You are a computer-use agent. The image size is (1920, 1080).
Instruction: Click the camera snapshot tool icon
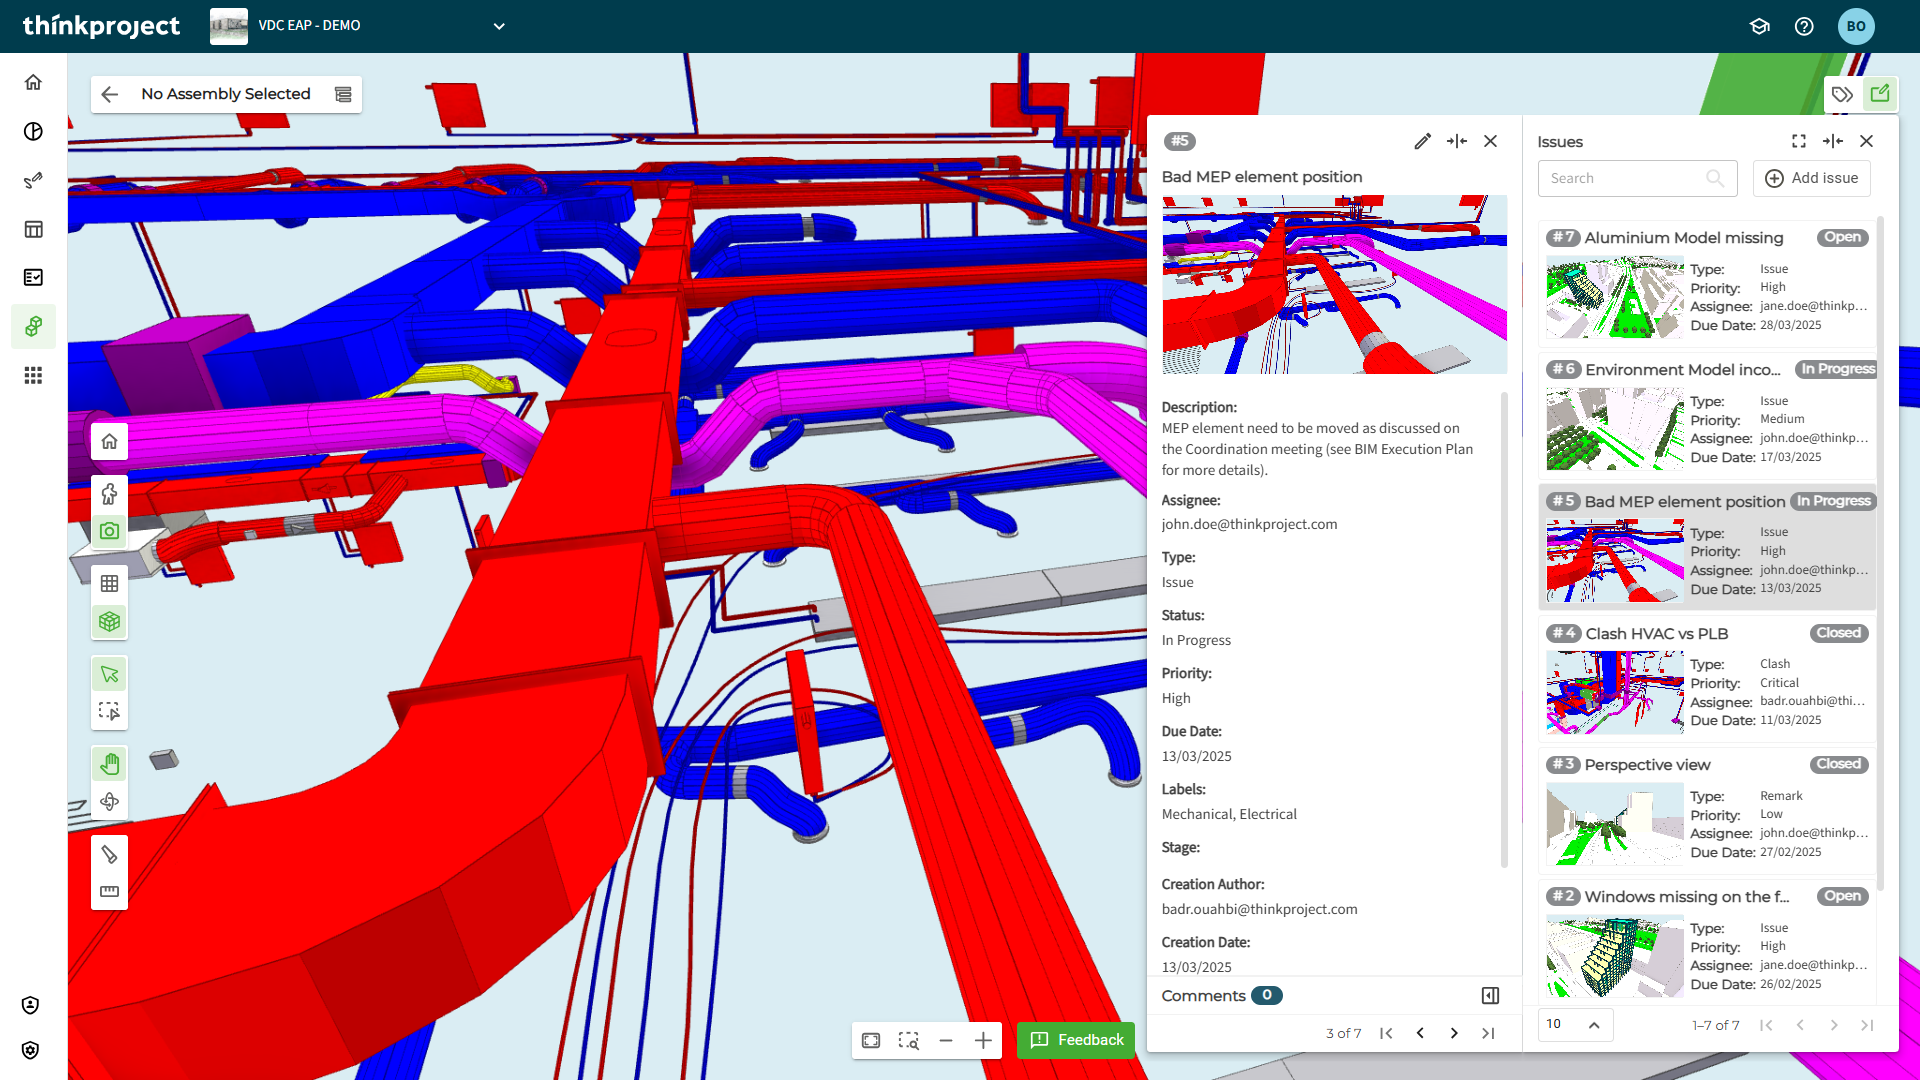[x=110, y=531]
